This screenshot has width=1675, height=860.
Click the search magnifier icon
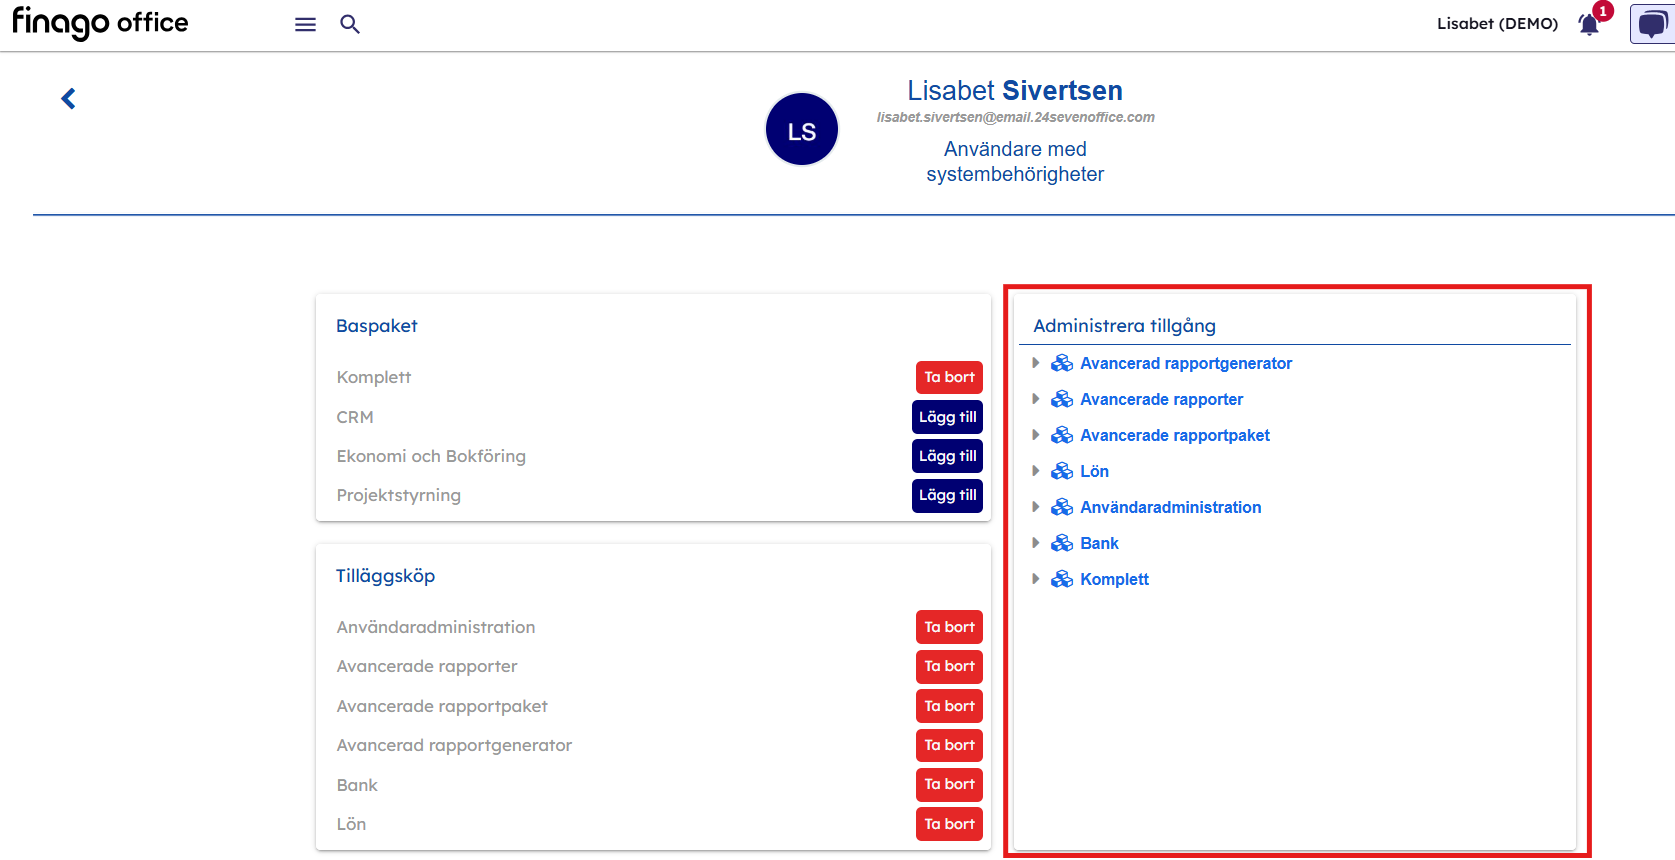pos(349,24)
